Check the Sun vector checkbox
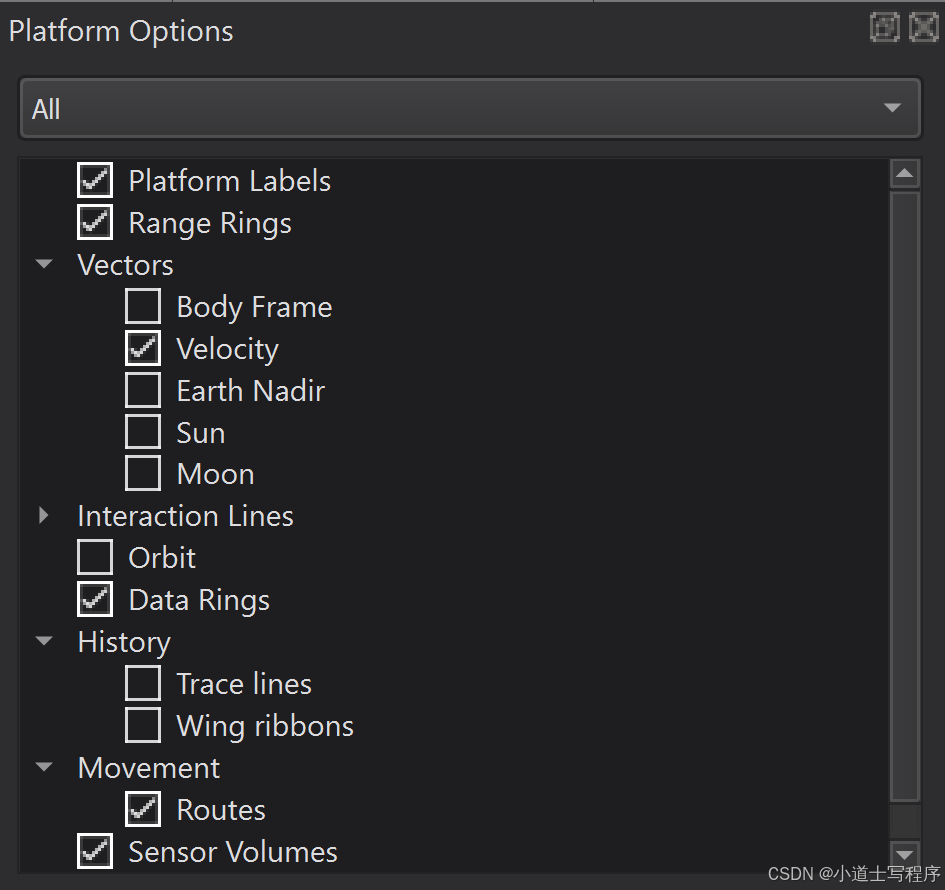Screen dimensions: 945x890 tap(143, 431)
